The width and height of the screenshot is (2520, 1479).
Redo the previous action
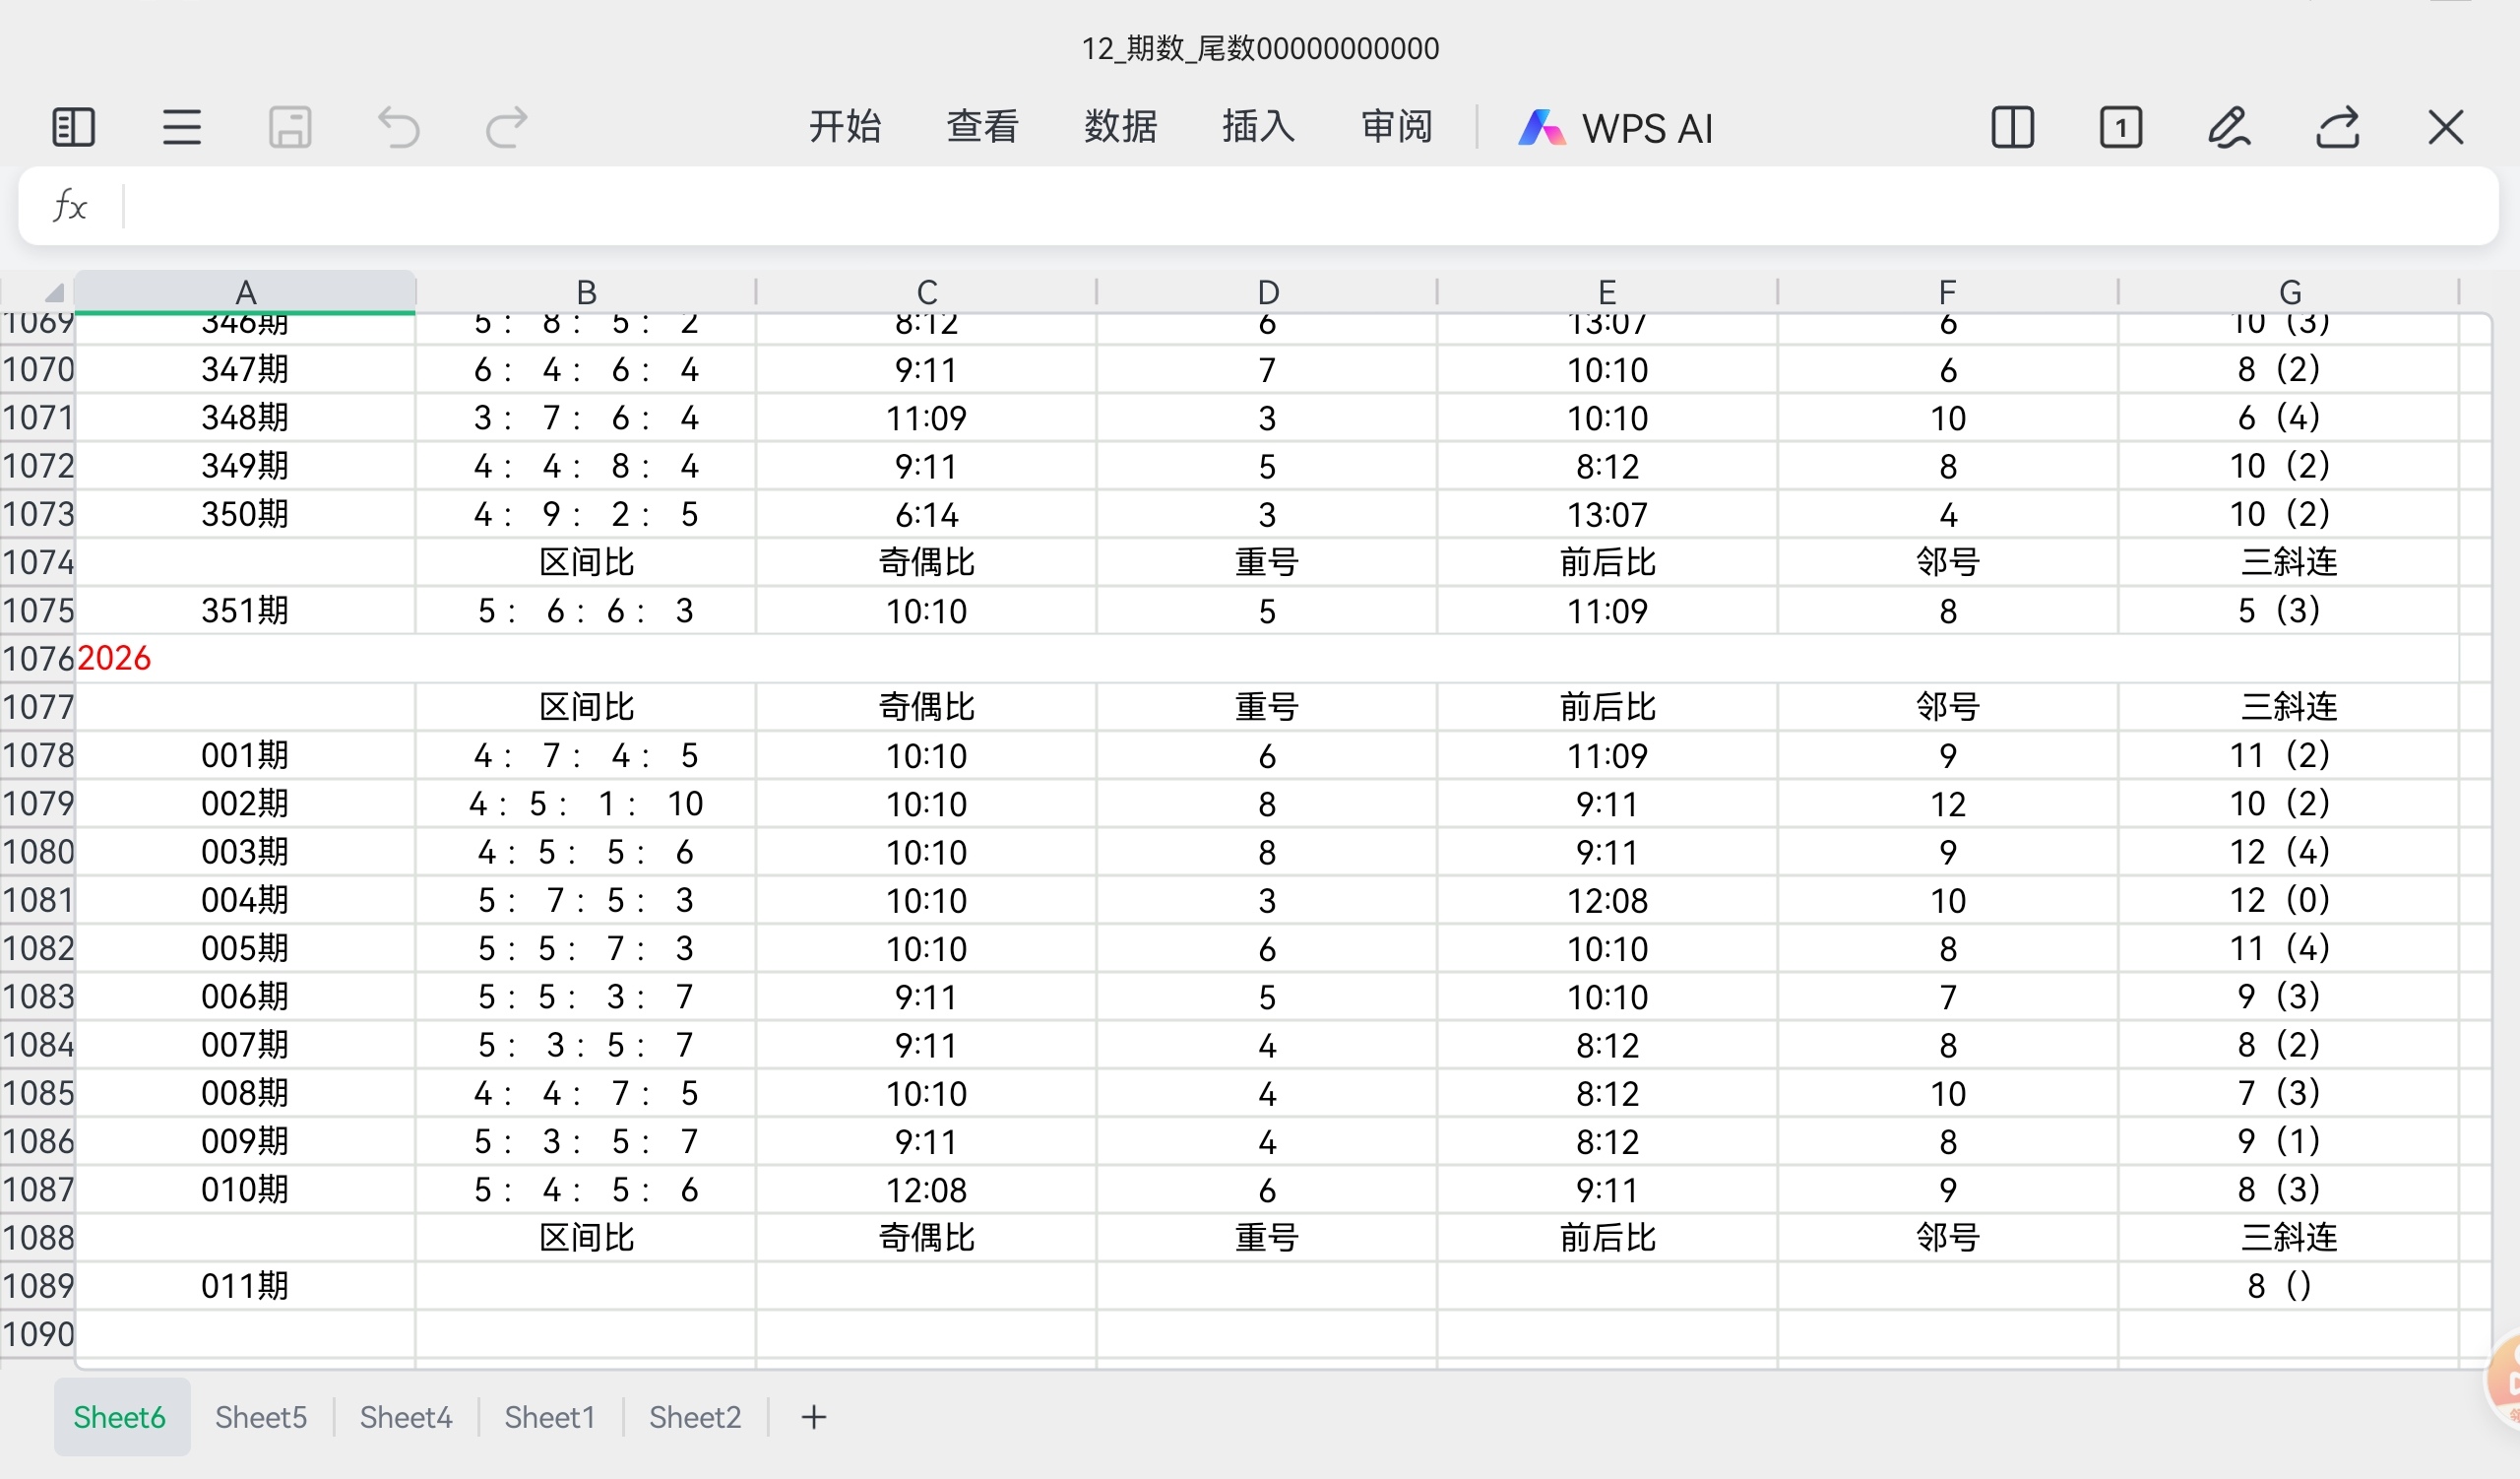506,128
